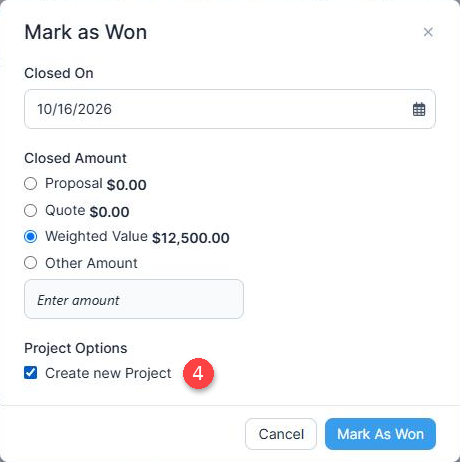Screen dimensions: 460x462
Task: Focus the Enter amount input box
Action: coord(134,299)
